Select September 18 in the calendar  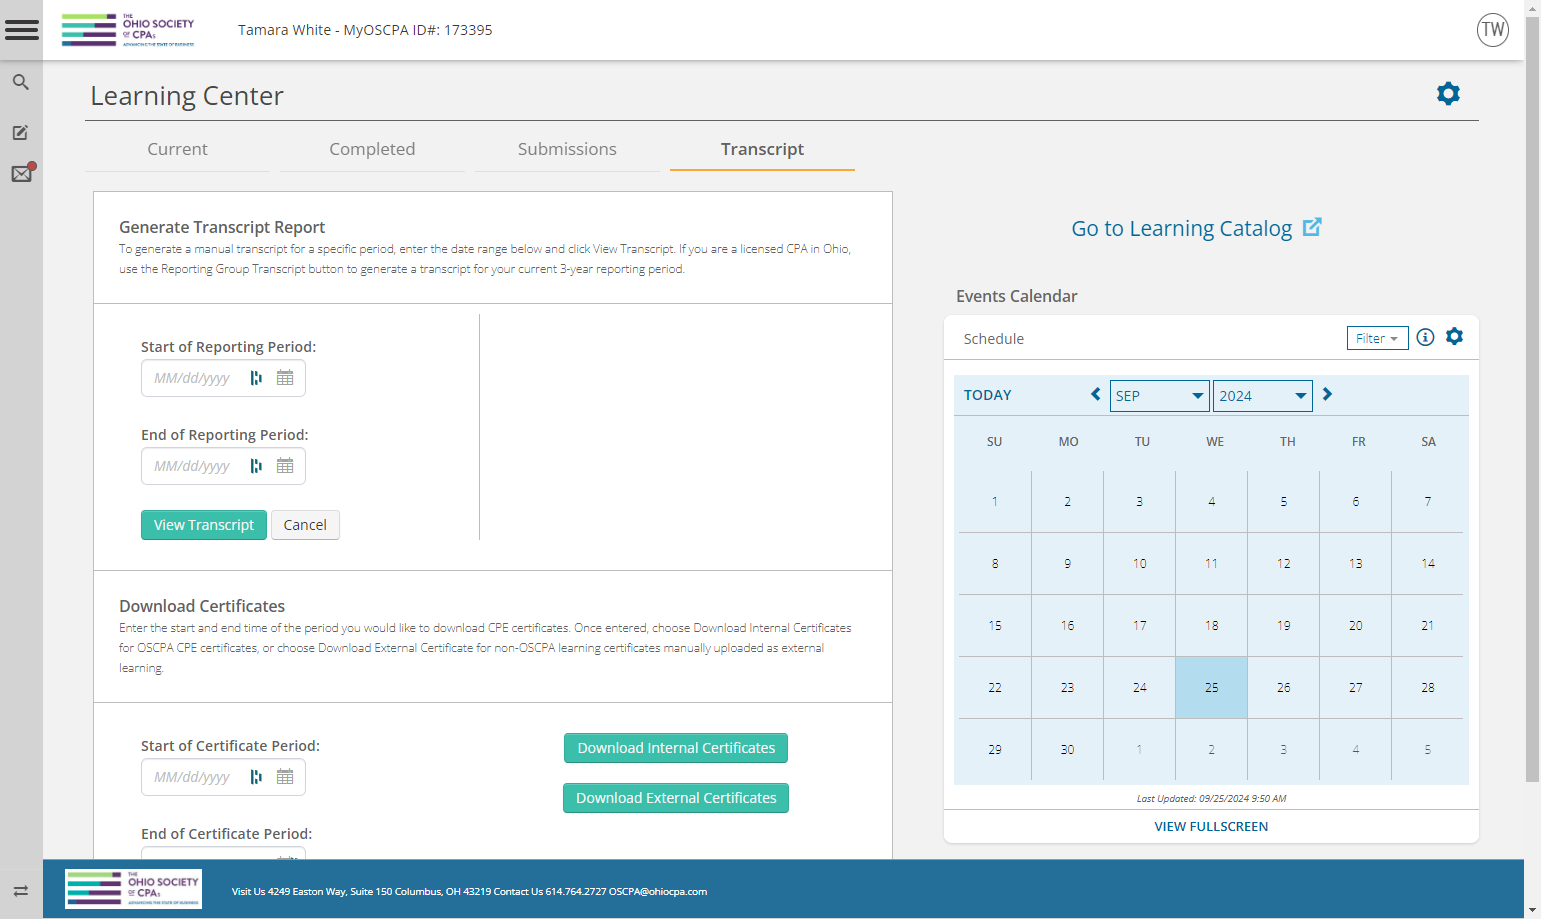click(x=1211, y=626)
